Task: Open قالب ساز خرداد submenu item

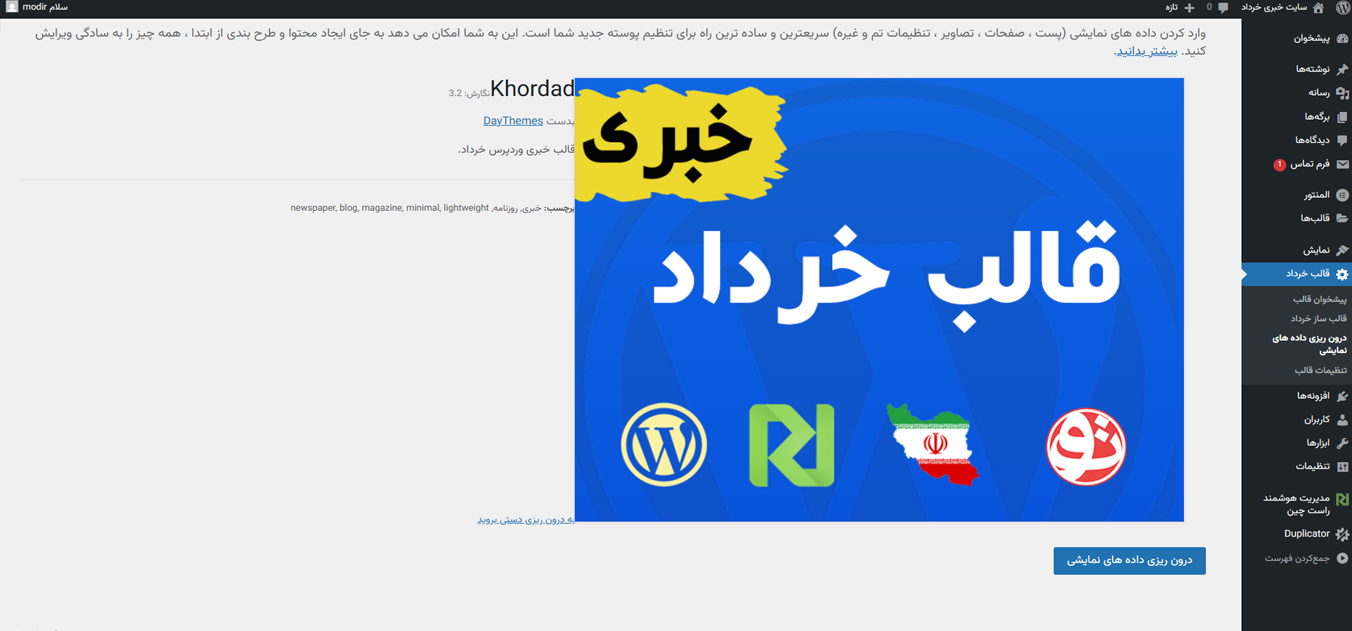Action: tap(1318, 318)
